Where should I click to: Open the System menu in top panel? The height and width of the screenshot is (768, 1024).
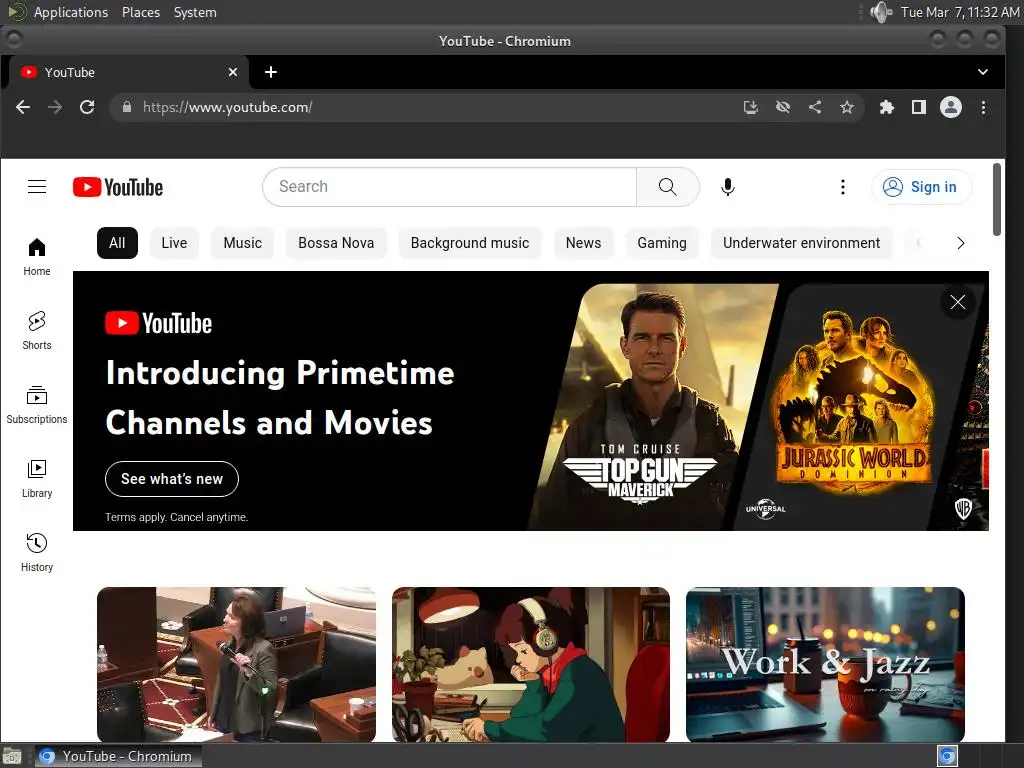pos(195,12)
